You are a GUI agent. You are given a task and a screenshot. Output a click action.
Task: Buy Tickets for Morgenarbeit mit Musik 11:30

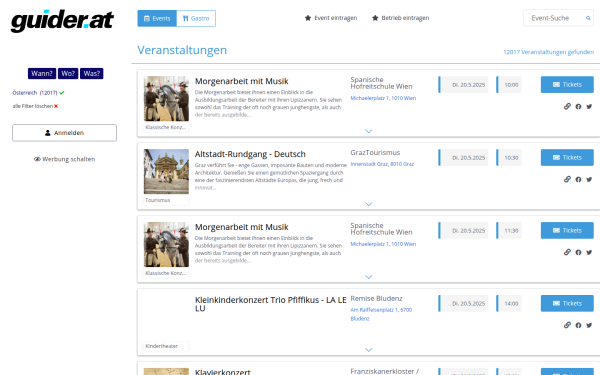point(567,230)
